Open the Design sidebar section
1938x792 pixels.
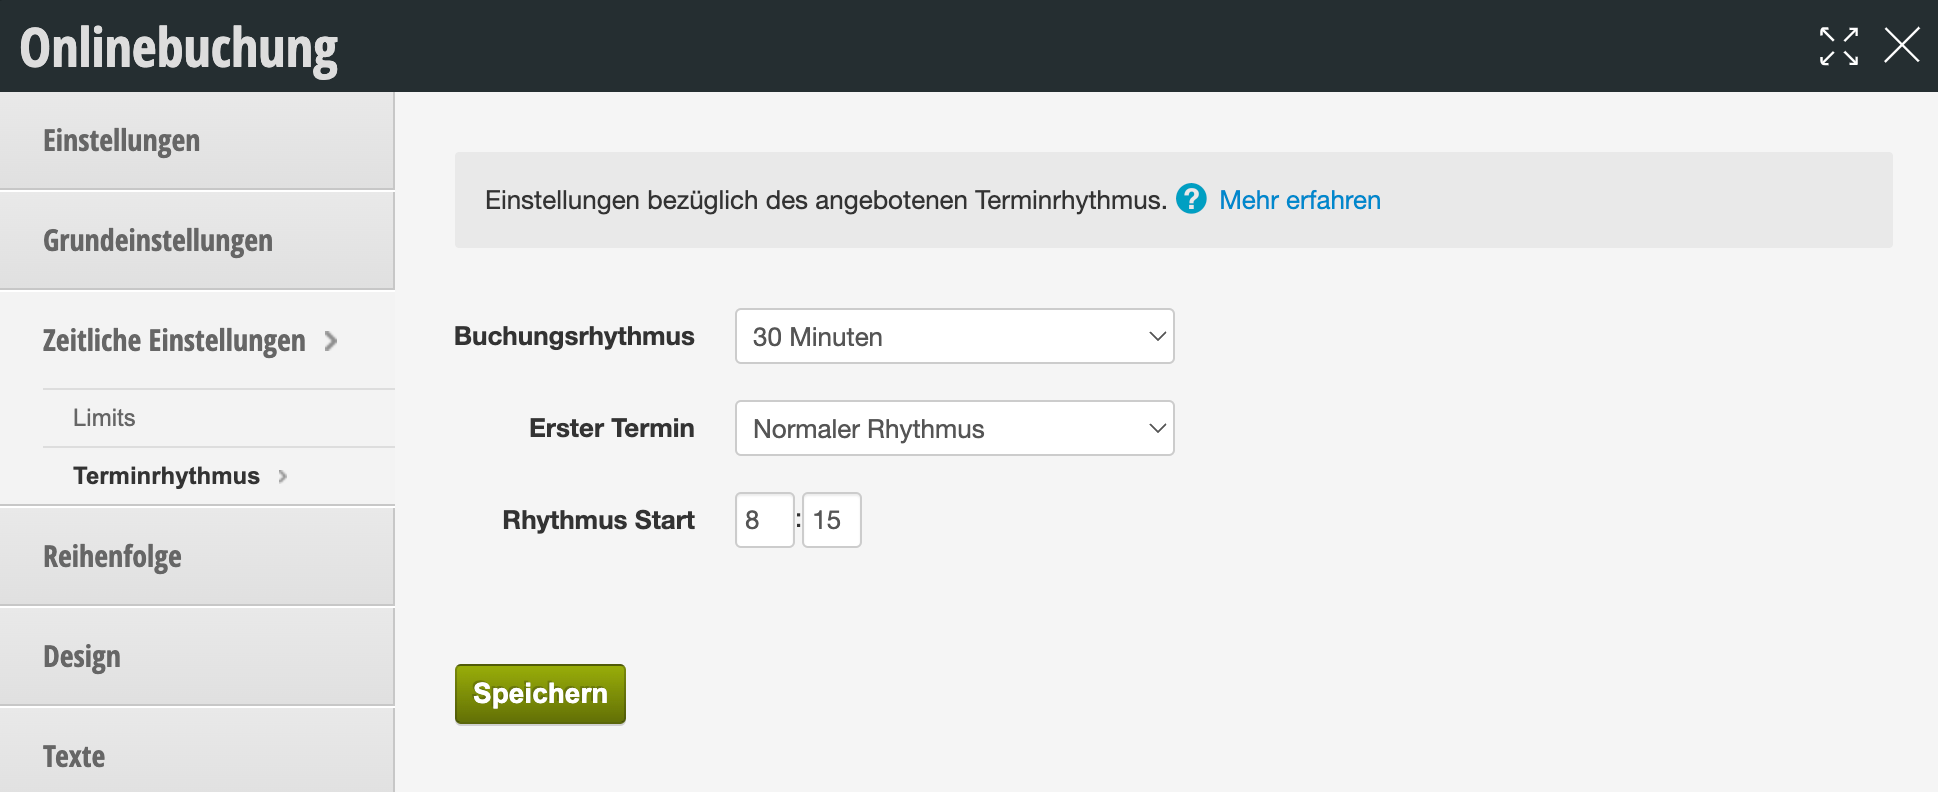197,657
